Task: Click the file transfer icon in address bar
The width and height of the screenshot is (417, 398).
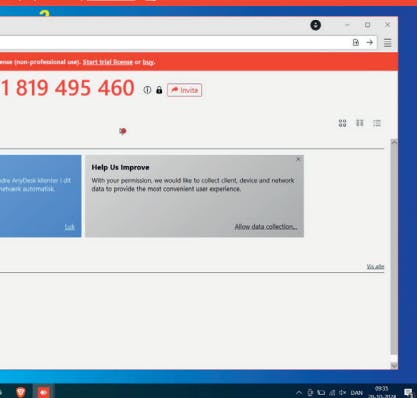Action: (356, 43)
